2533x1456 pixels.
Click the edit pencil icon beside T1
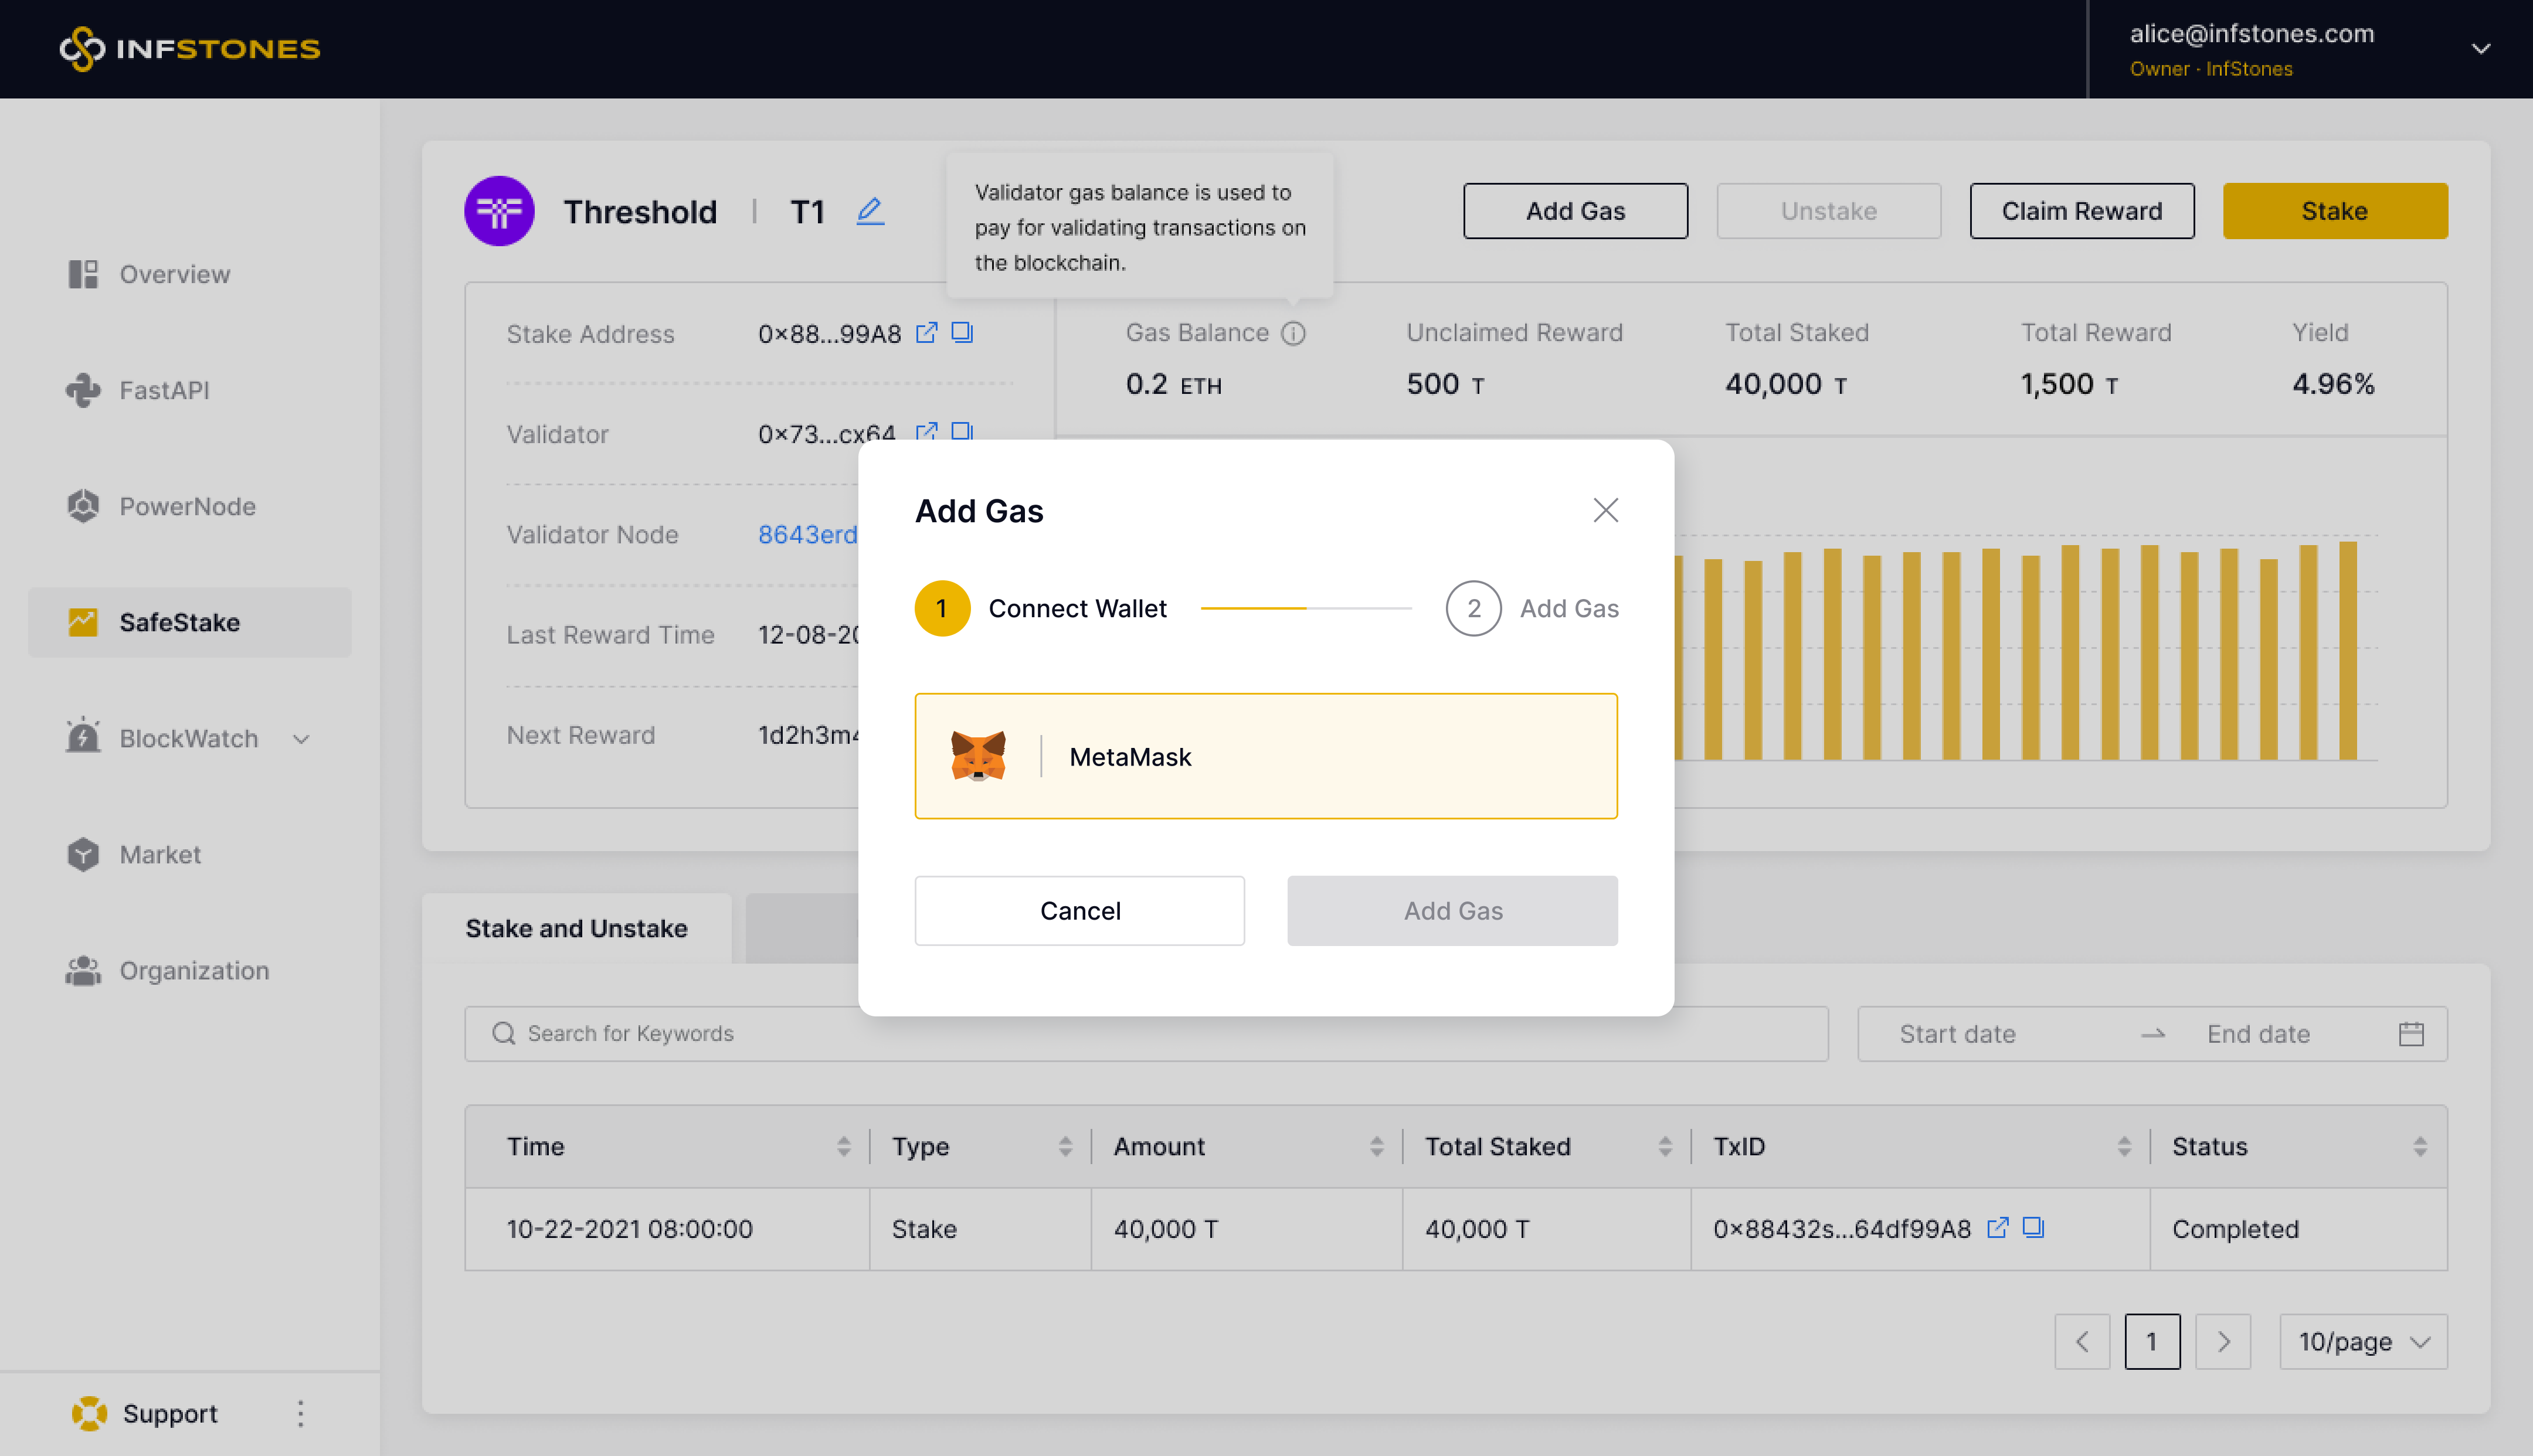(870, 211)
